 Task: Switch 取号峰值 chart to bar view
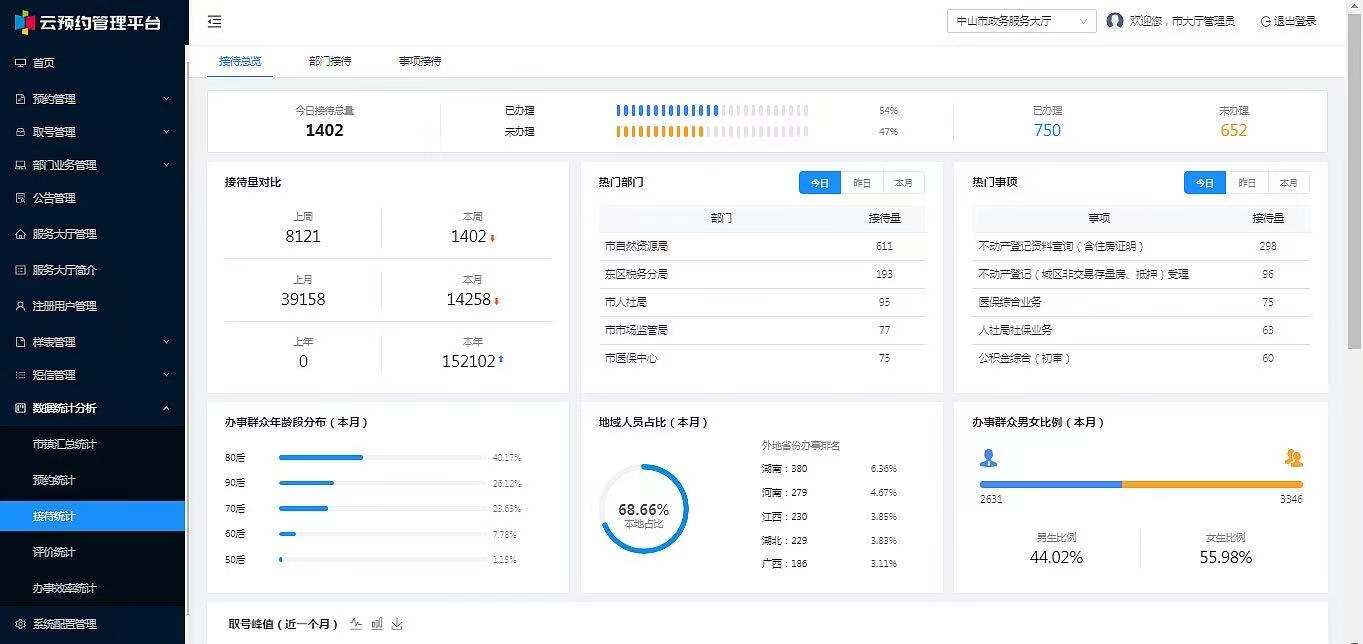point(377,624)
